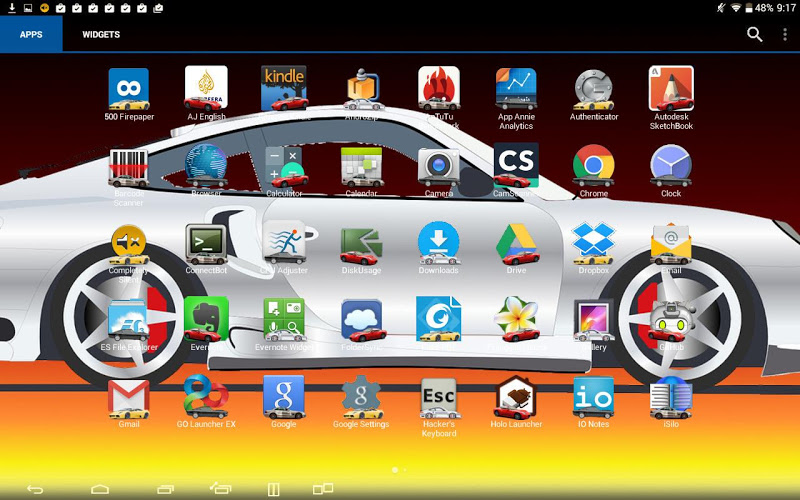Open the blue document app beside FolderSync

coord(439,319)
